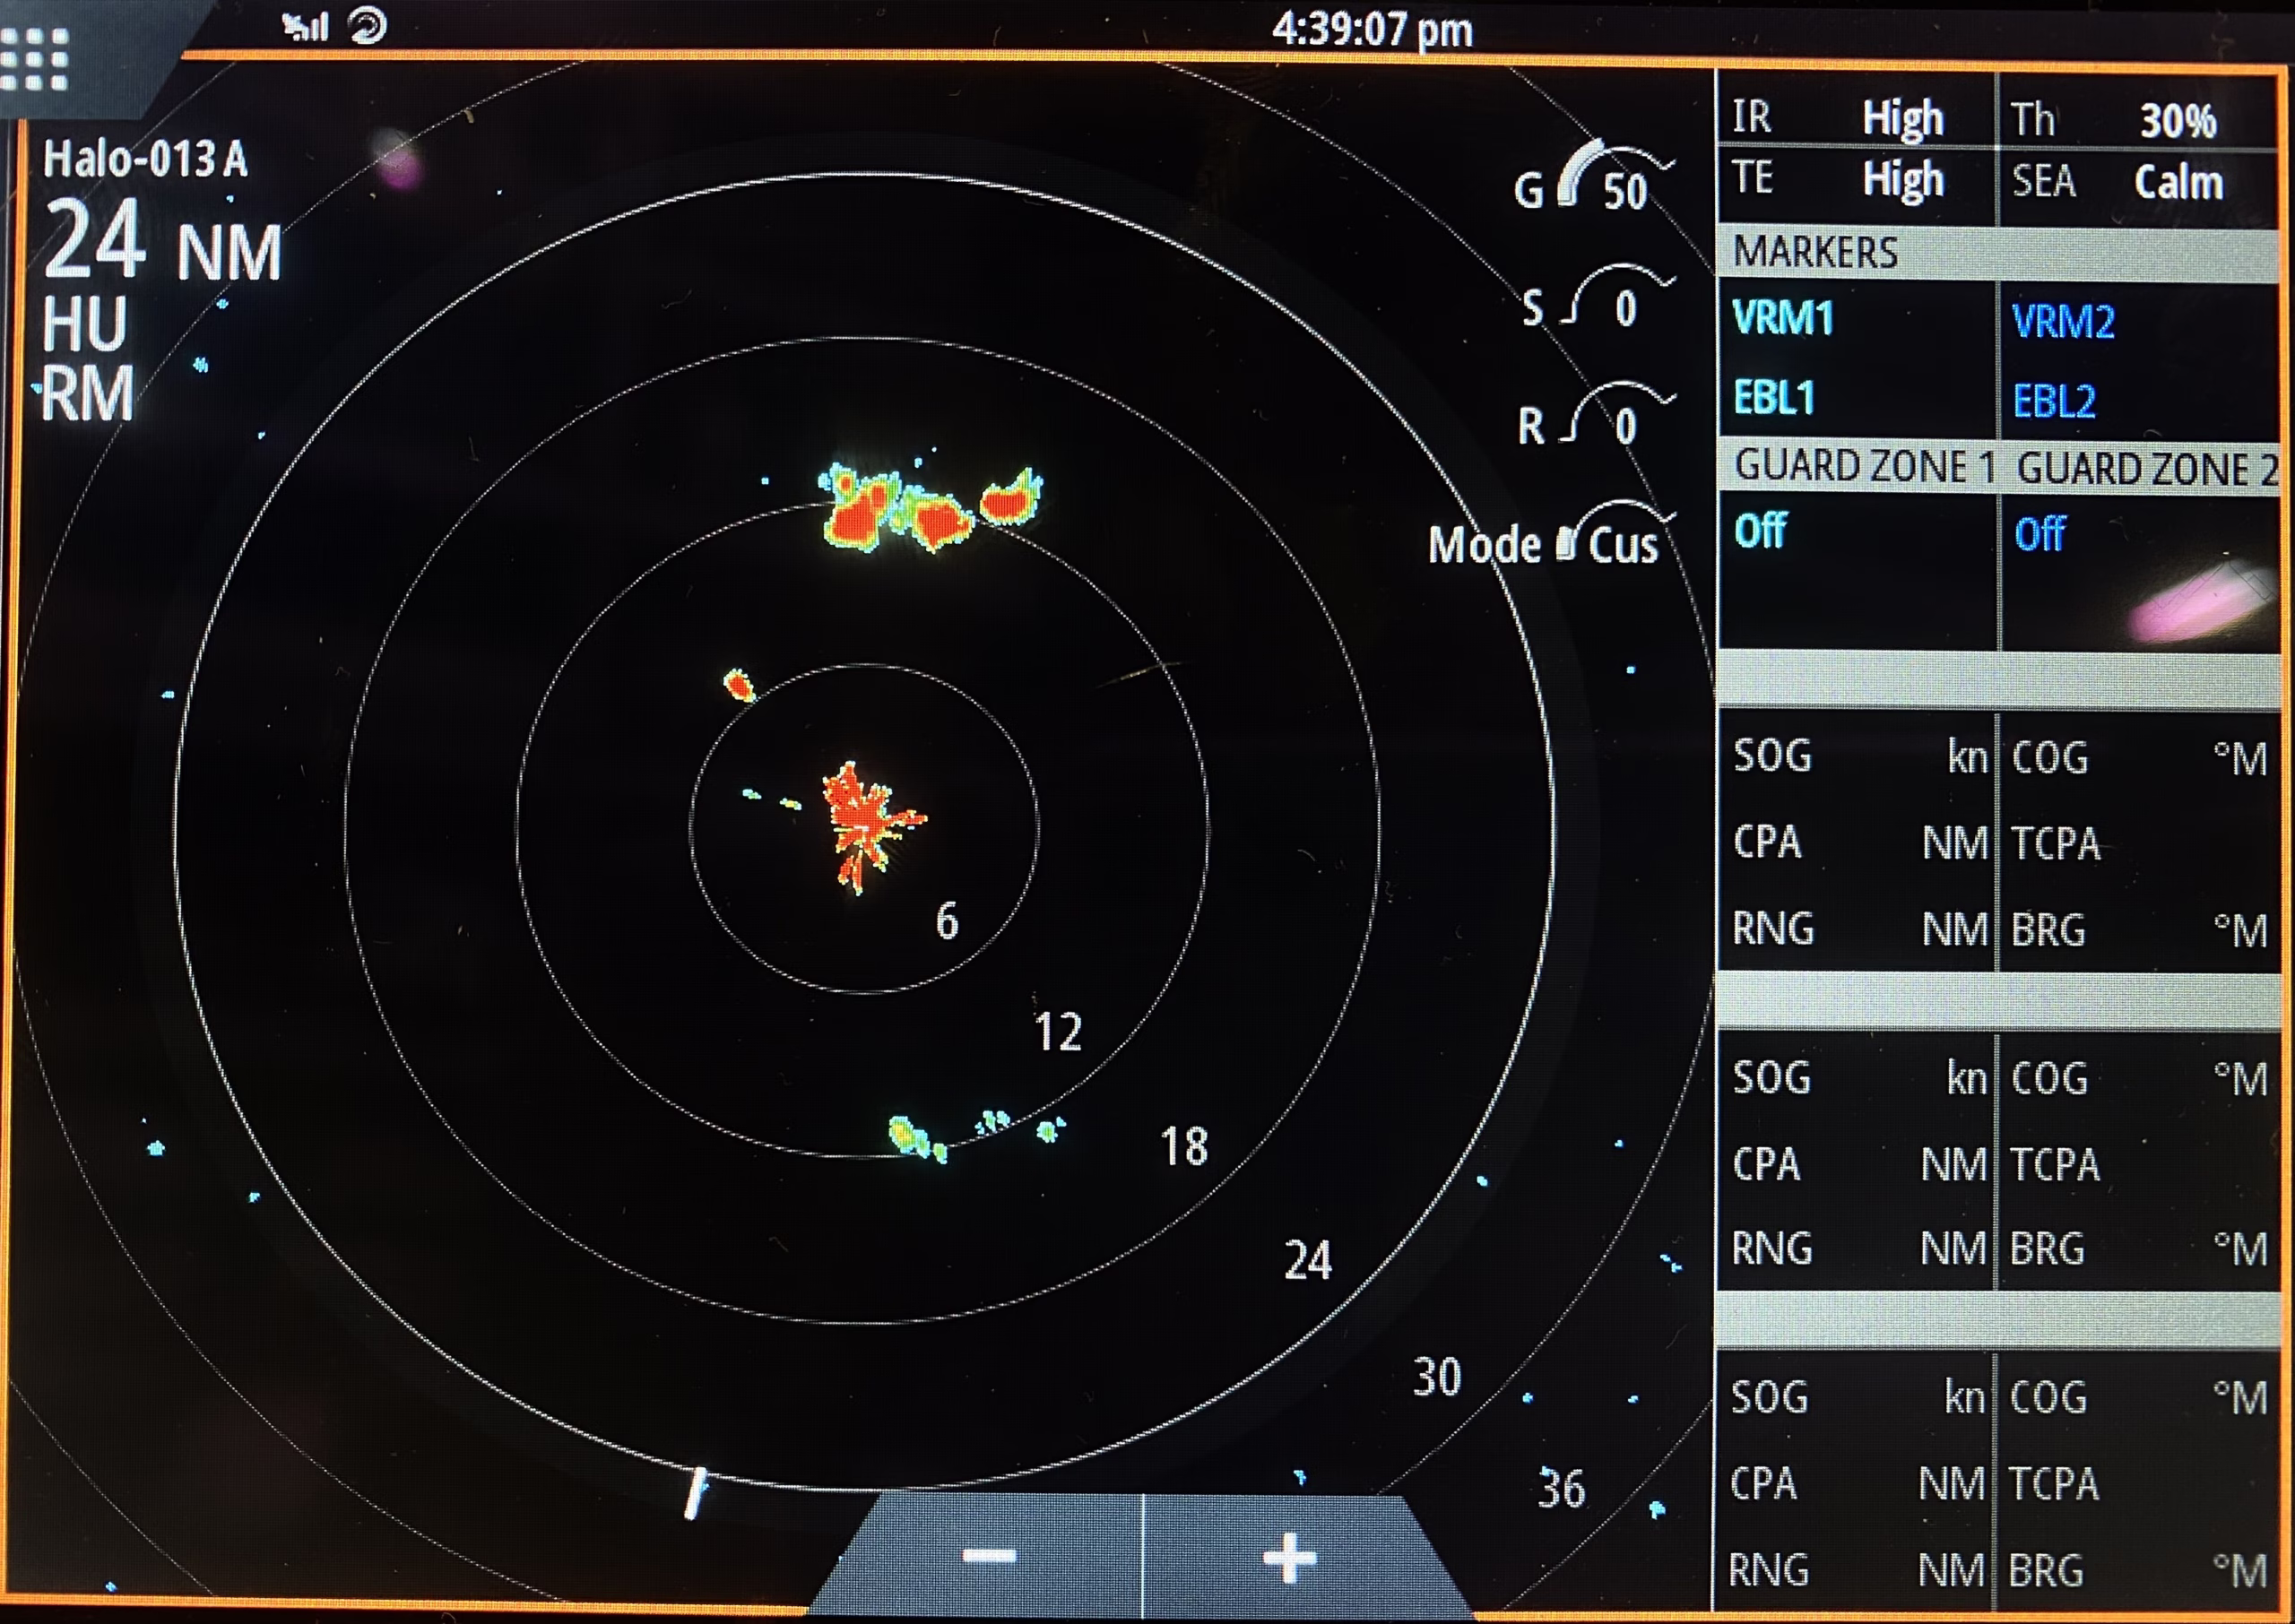The width and height of the screenshot is (2295, 1624).
Task: Select COG in the bottom target panel
Action: (x=2049, y=1398)
